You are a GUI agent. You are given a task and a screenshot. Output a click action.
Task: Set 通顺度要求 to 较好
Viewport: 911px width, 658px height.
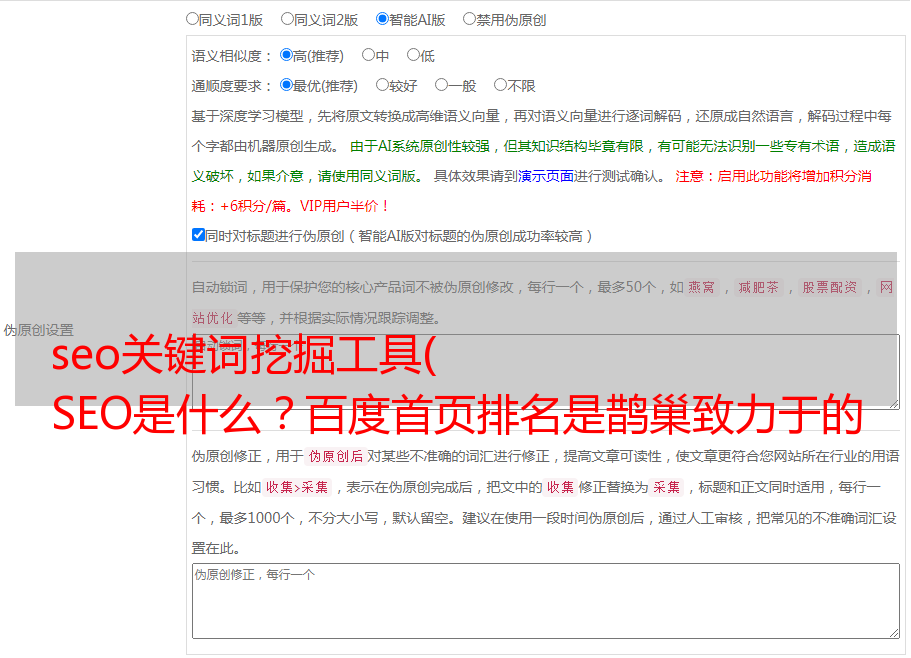tap(382, 85)
